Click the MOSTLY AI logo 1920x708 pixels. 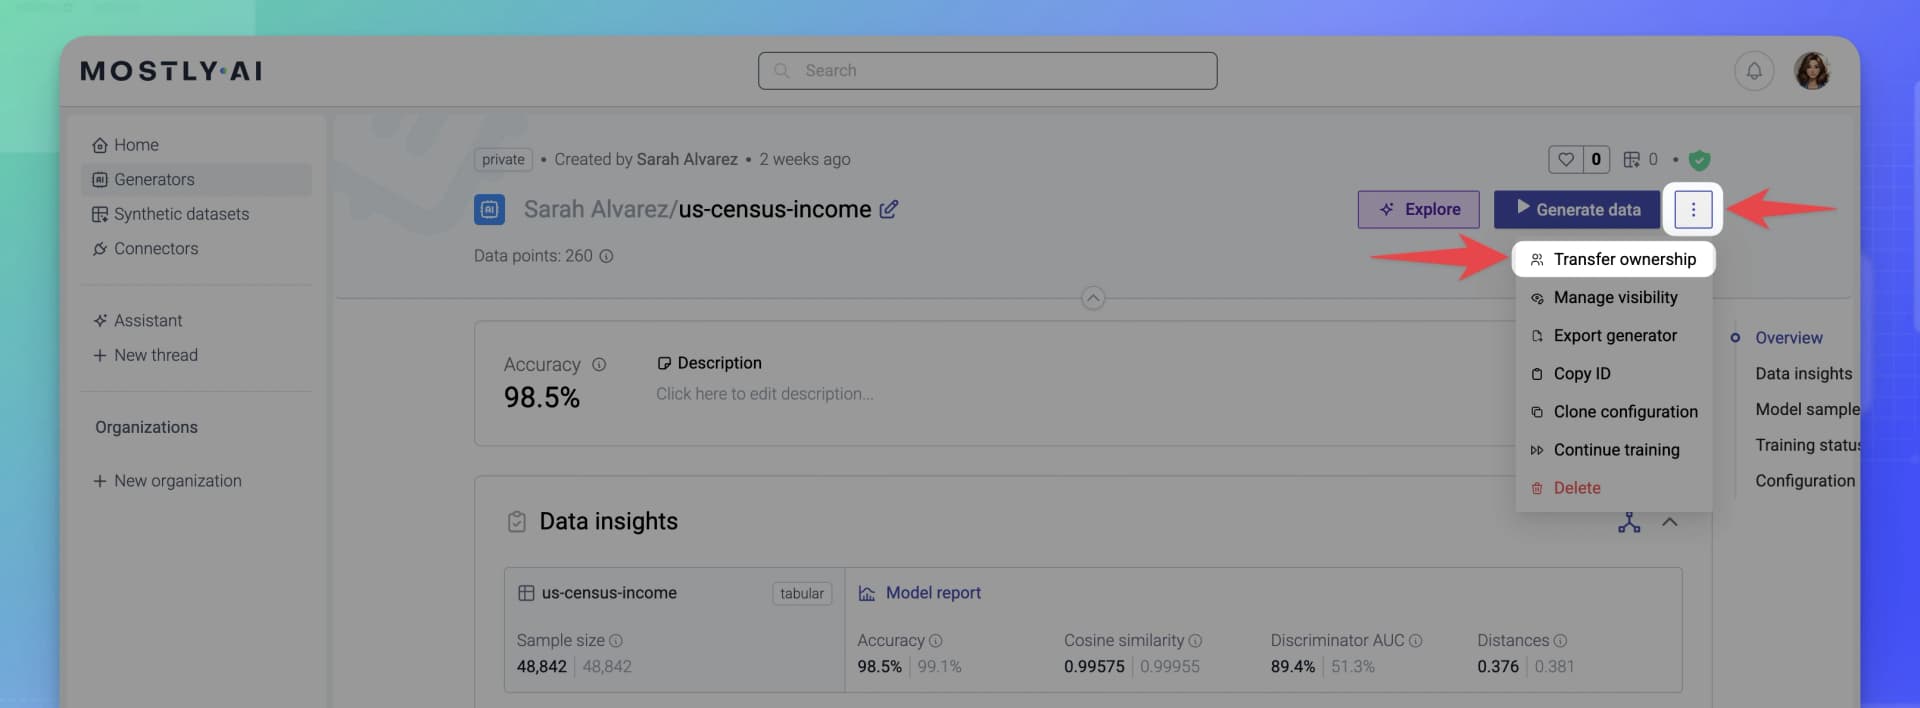pos(171,71)
